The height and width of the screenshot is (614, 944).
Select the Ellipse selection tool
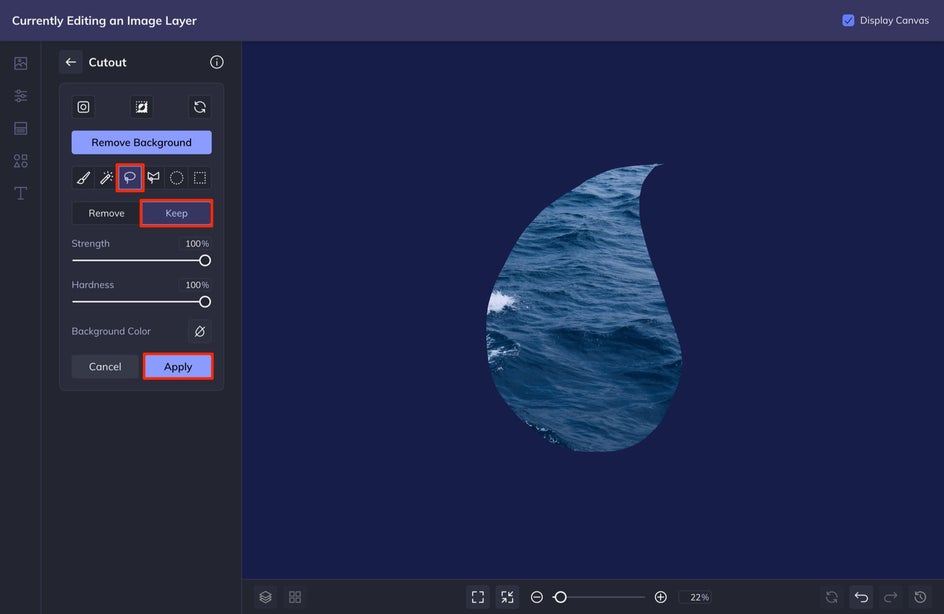click(176, 178)
